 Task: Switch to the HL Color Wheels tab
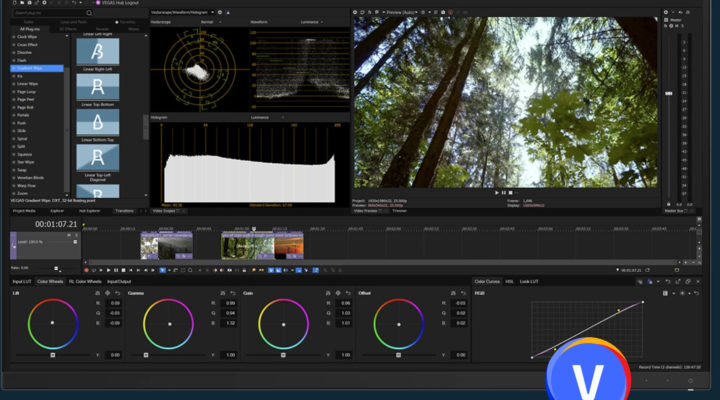[85, 282]
